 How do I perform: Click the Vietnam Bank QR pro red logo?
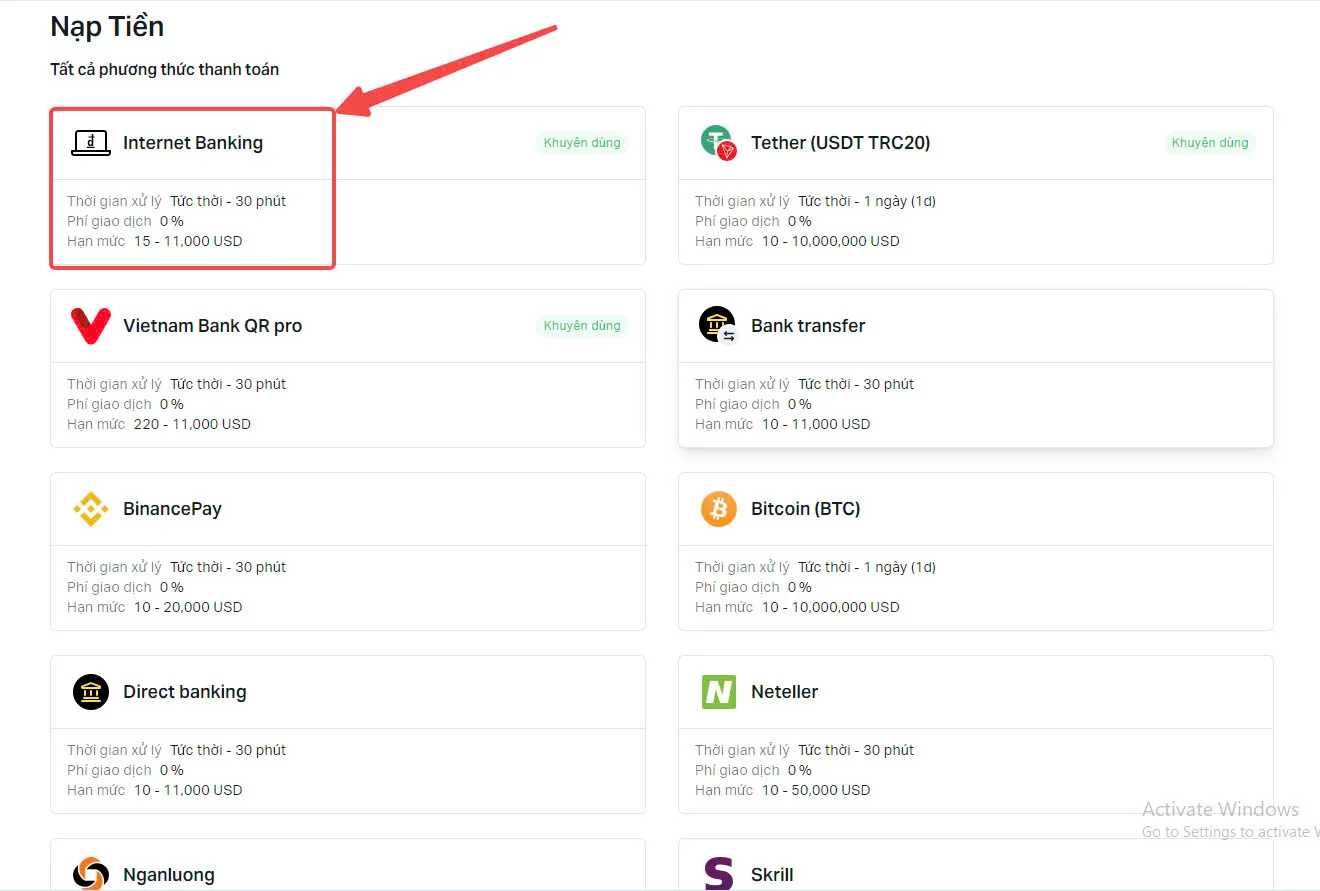(x=91, y=326)
